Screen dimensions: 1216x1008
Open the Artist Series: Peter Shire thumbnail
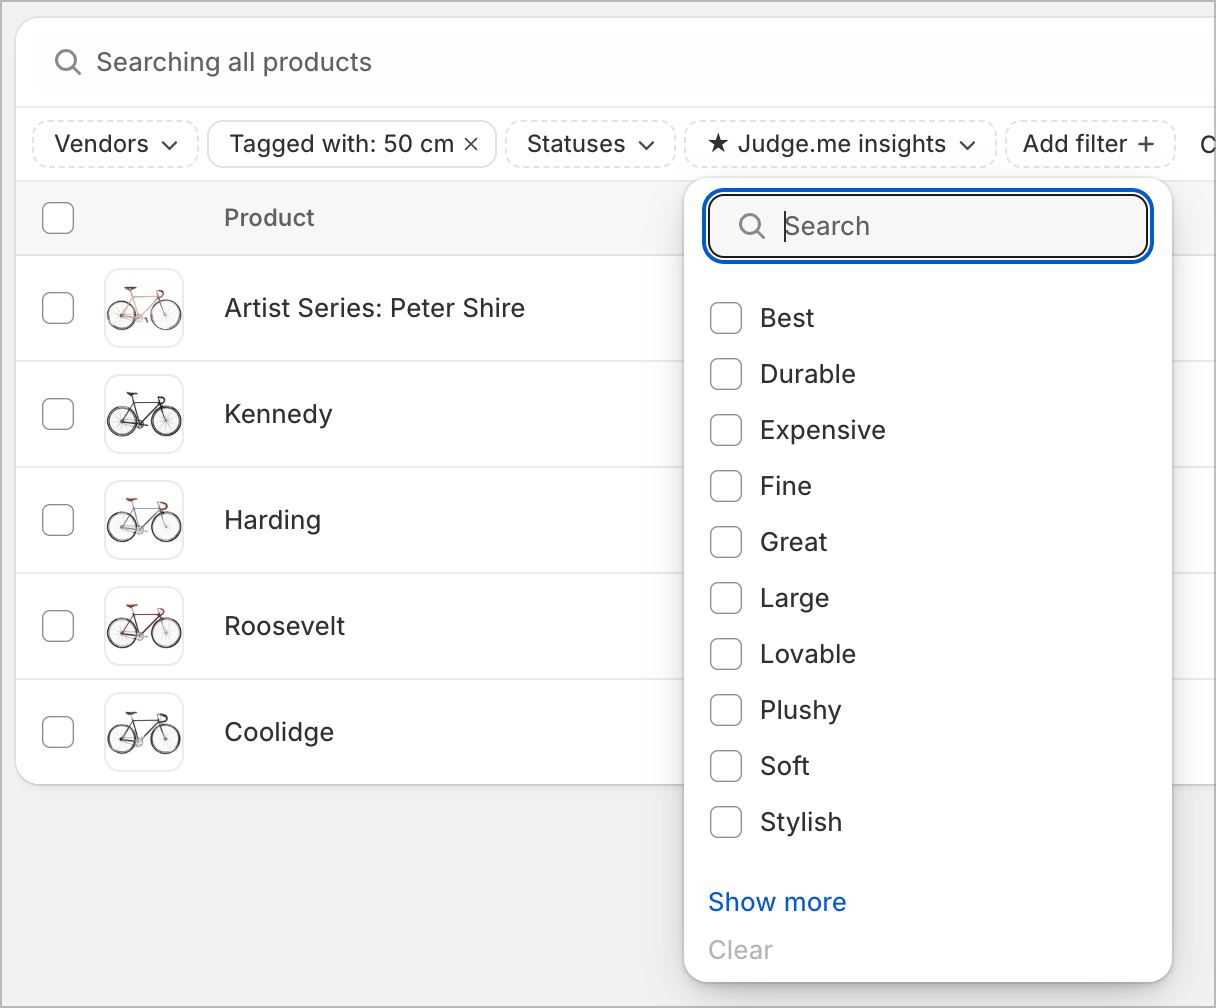(144, 308)
